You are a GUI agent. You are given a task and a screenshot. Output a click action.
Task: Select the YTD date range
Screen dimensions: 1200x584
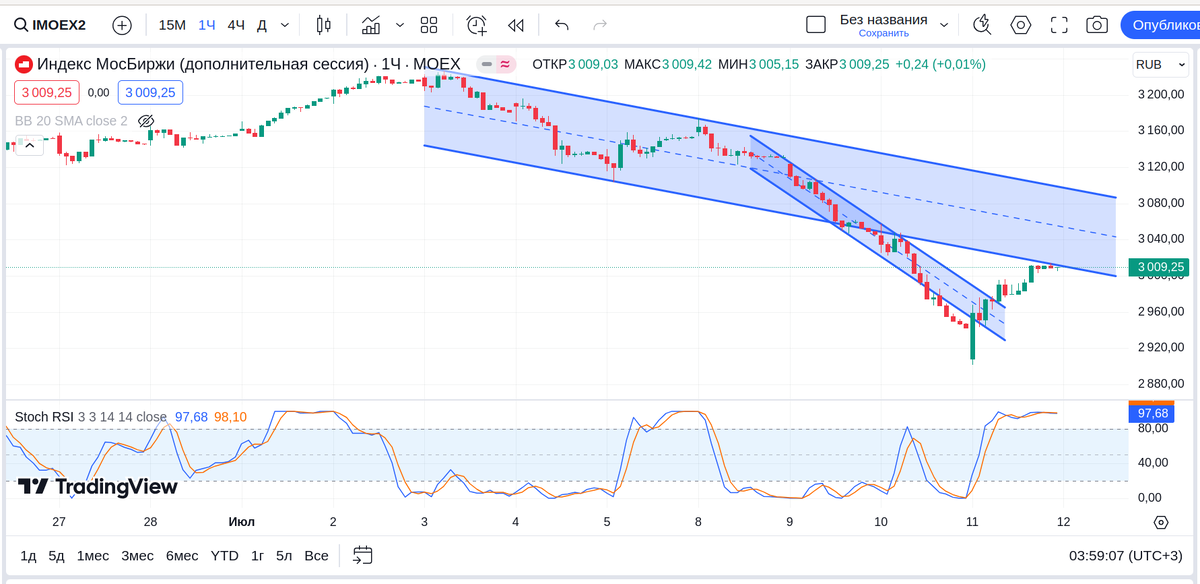(x=225, y=555)
